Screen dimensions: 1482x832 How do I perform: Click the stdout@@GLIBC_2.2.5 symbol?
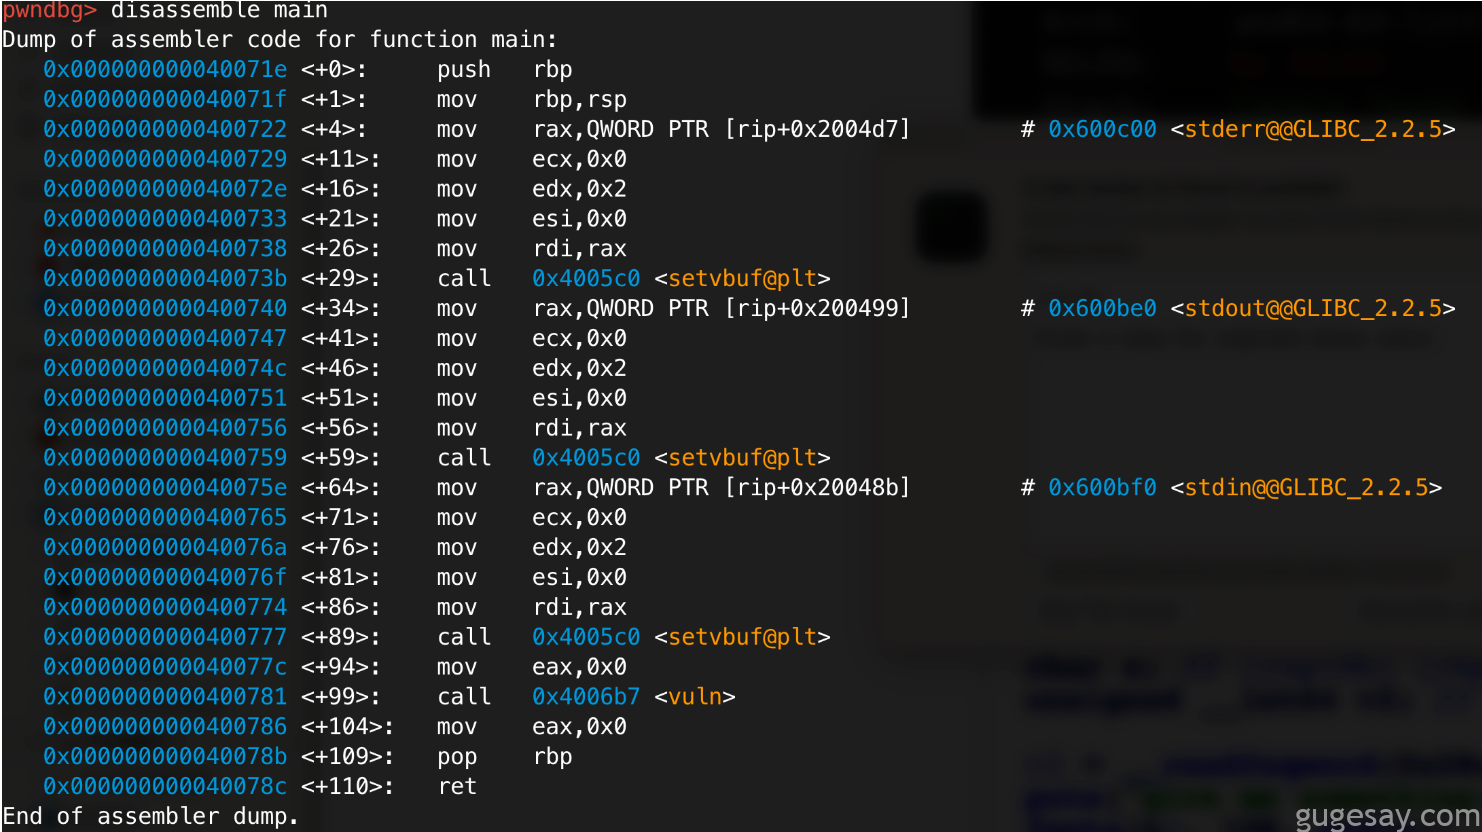[x=1313, y=309]
